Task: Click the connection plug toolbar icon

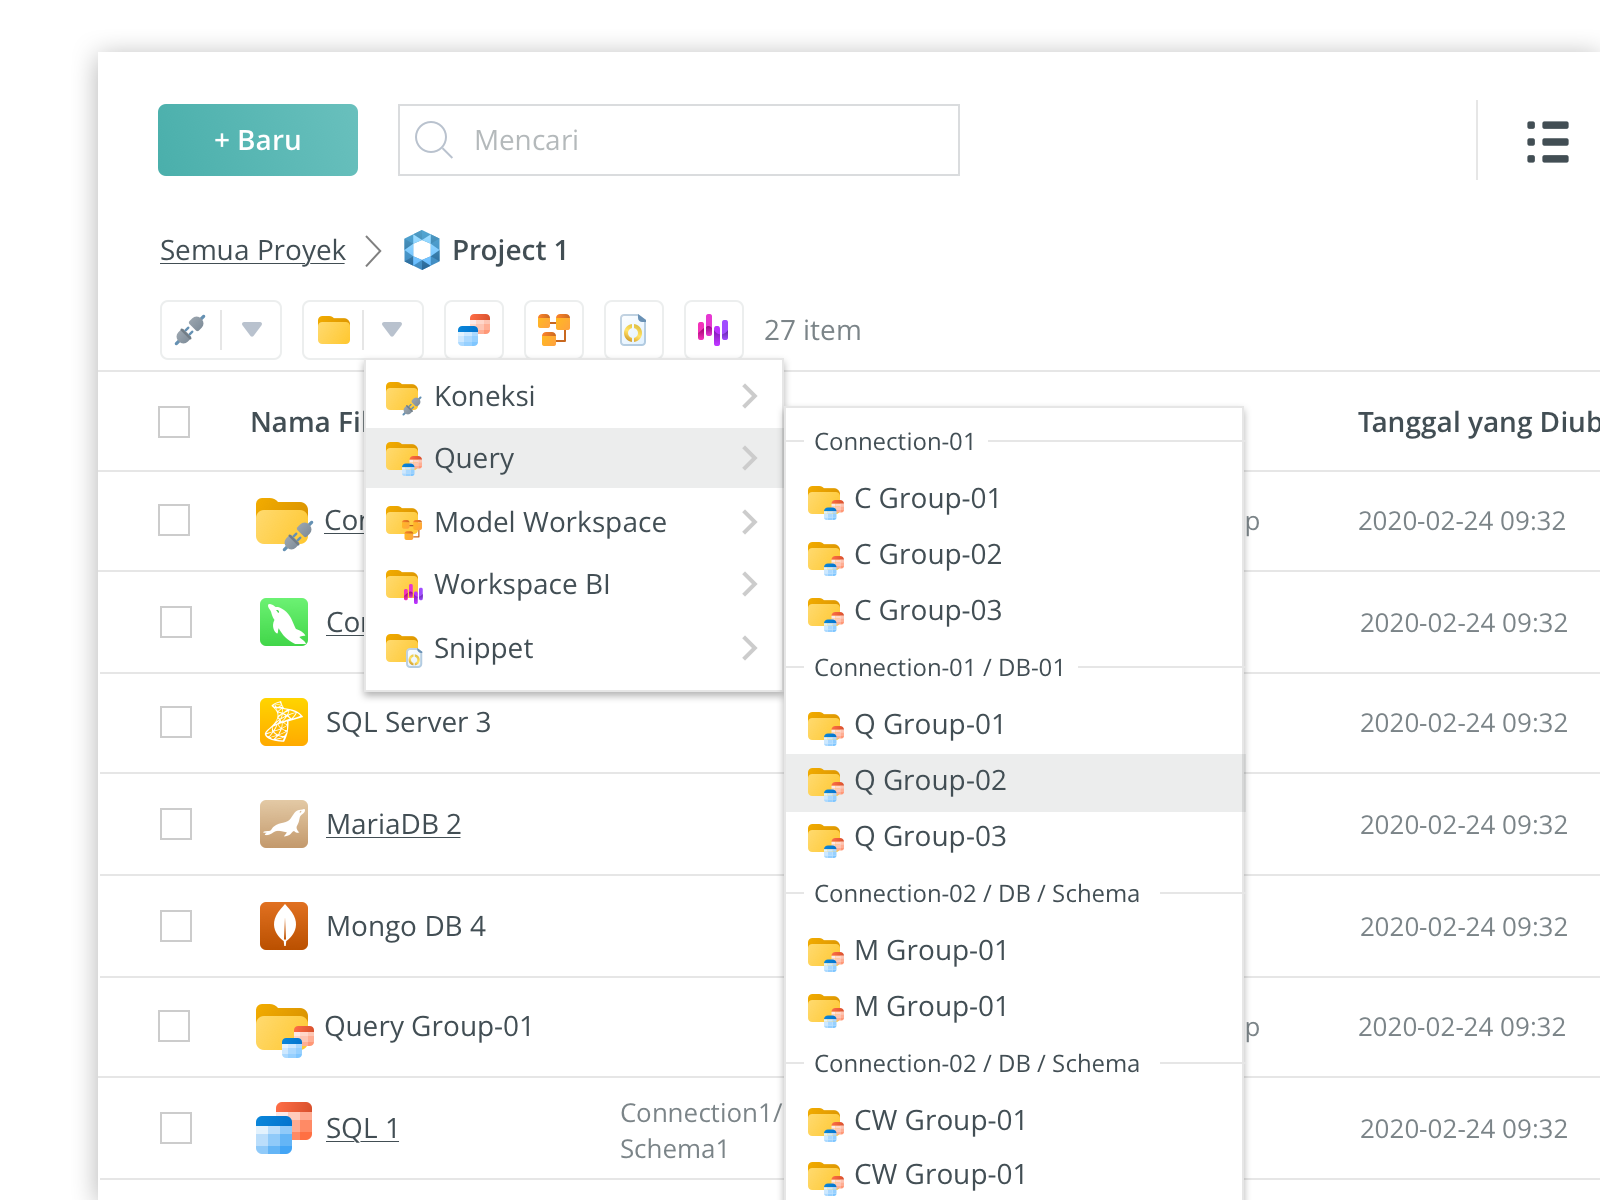Action: click(190, 330)
